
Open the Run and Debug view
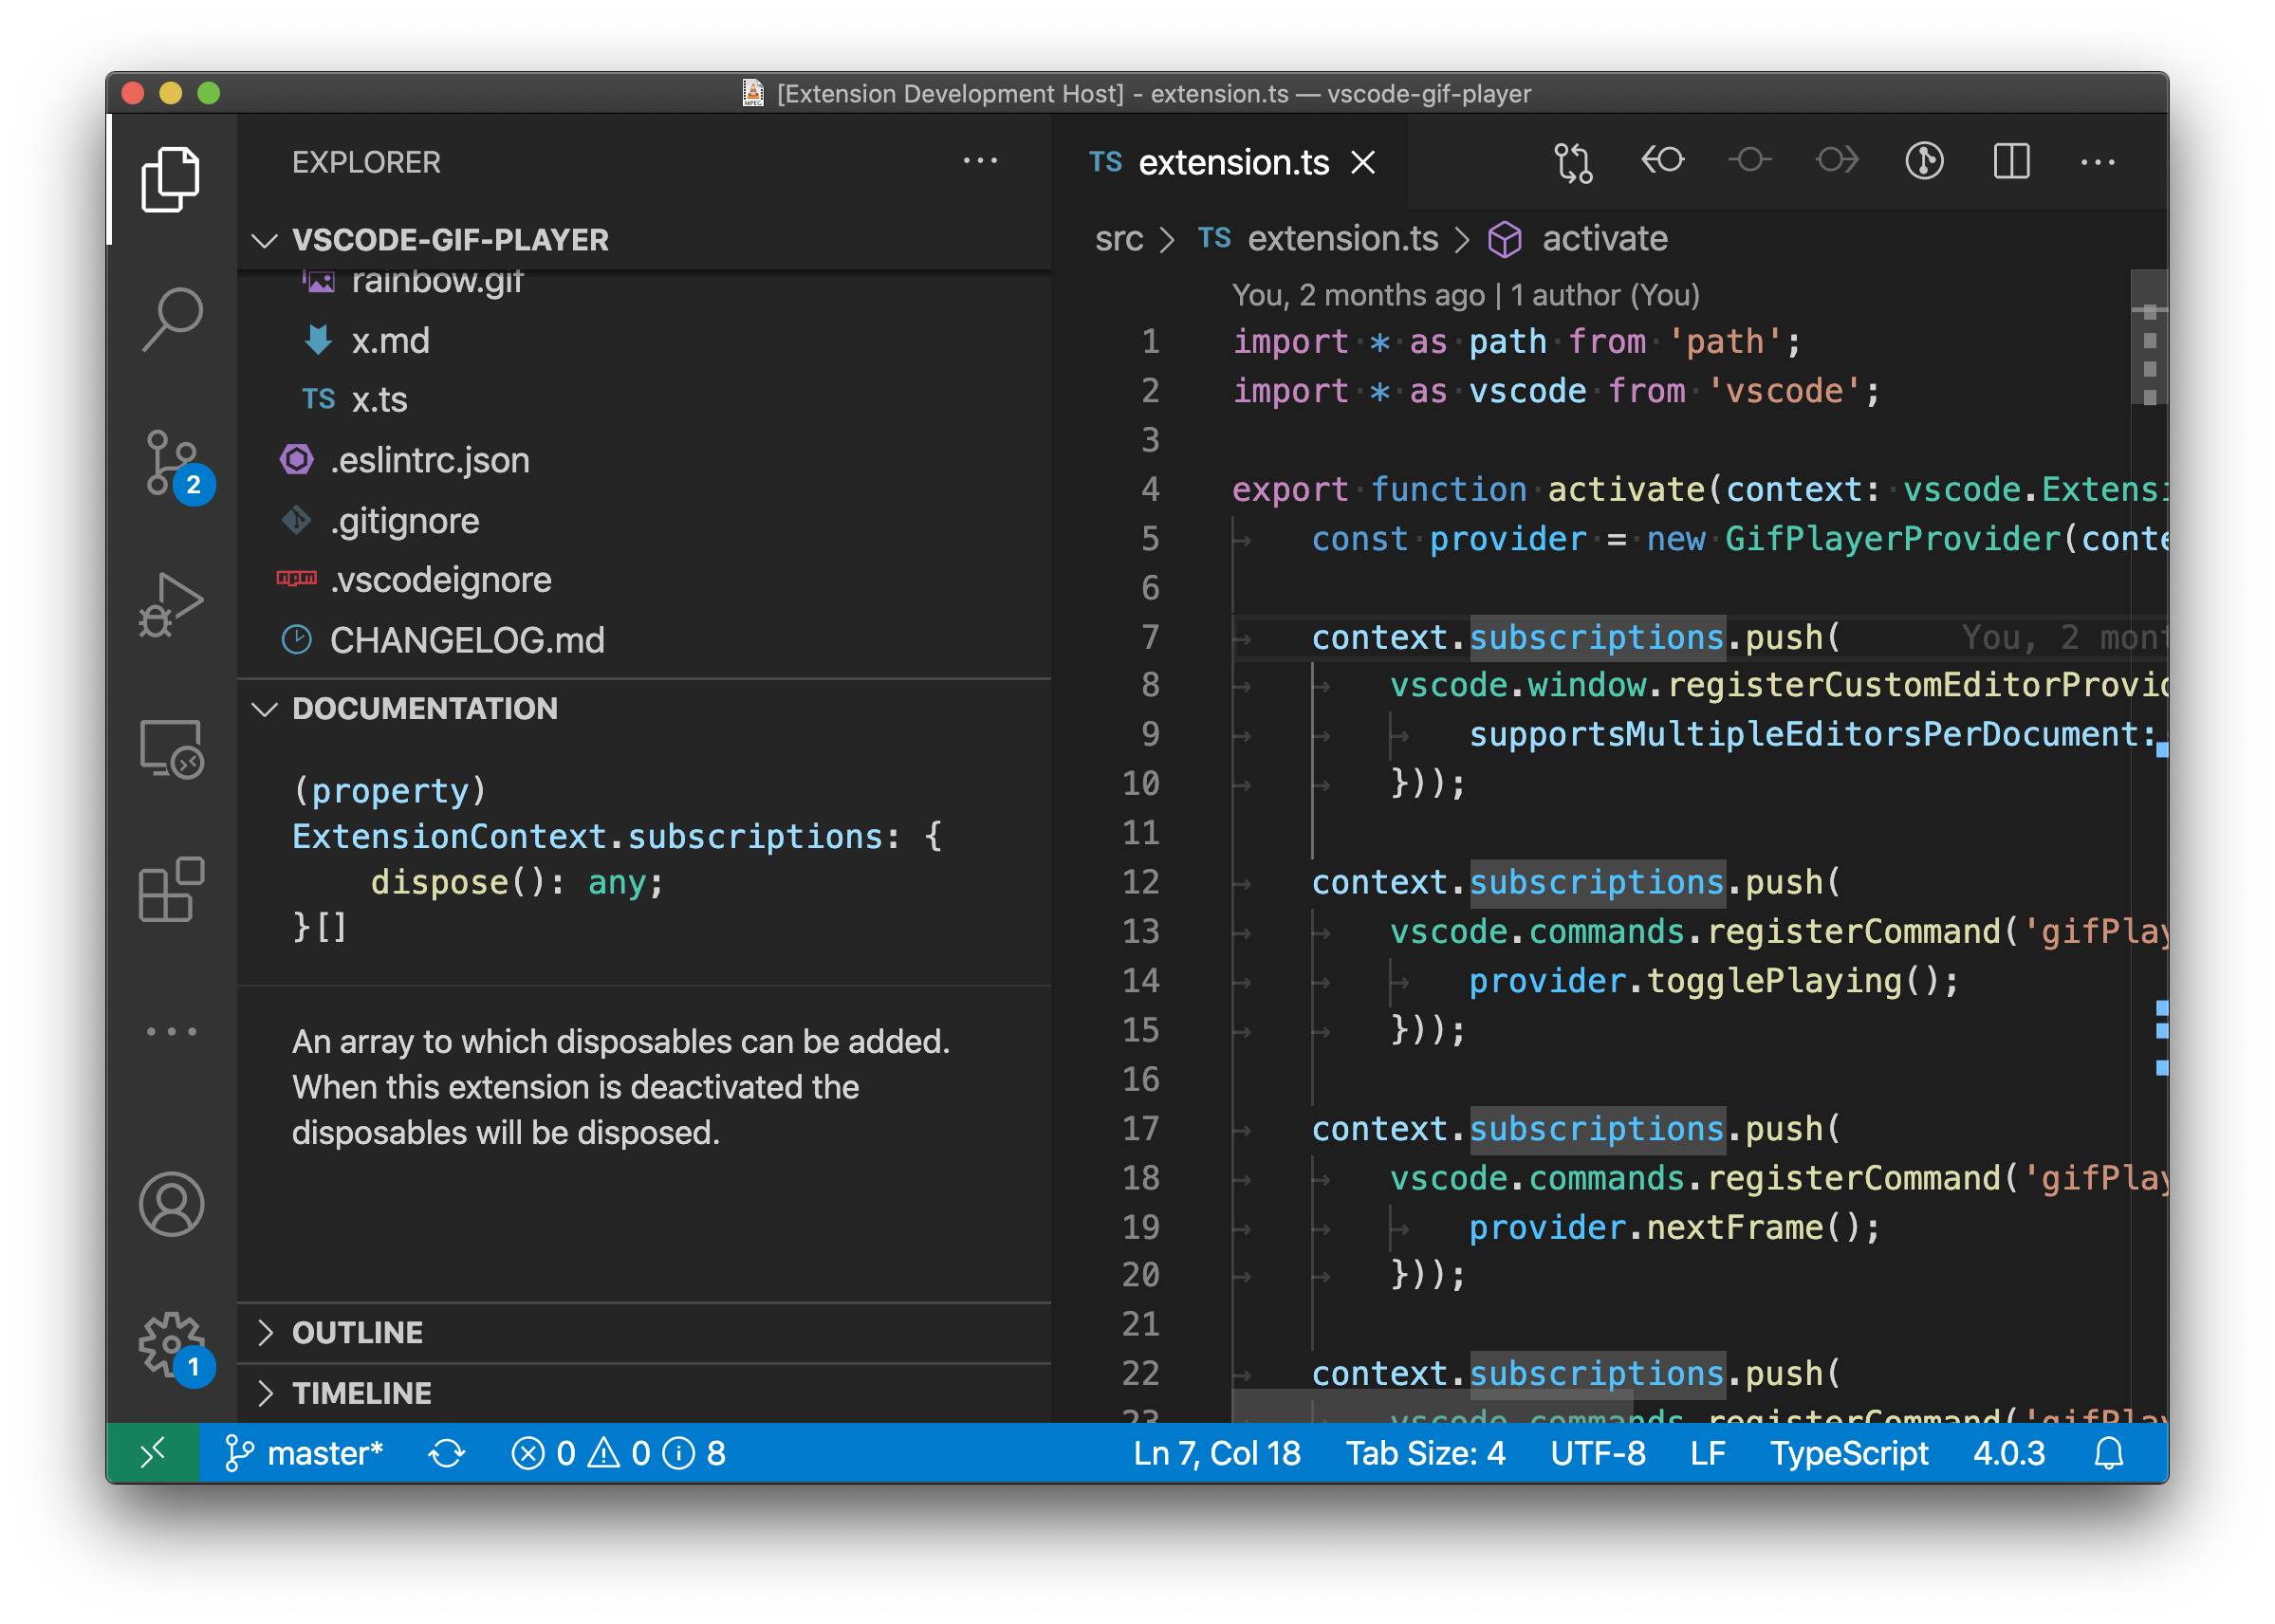click(172, 605)
